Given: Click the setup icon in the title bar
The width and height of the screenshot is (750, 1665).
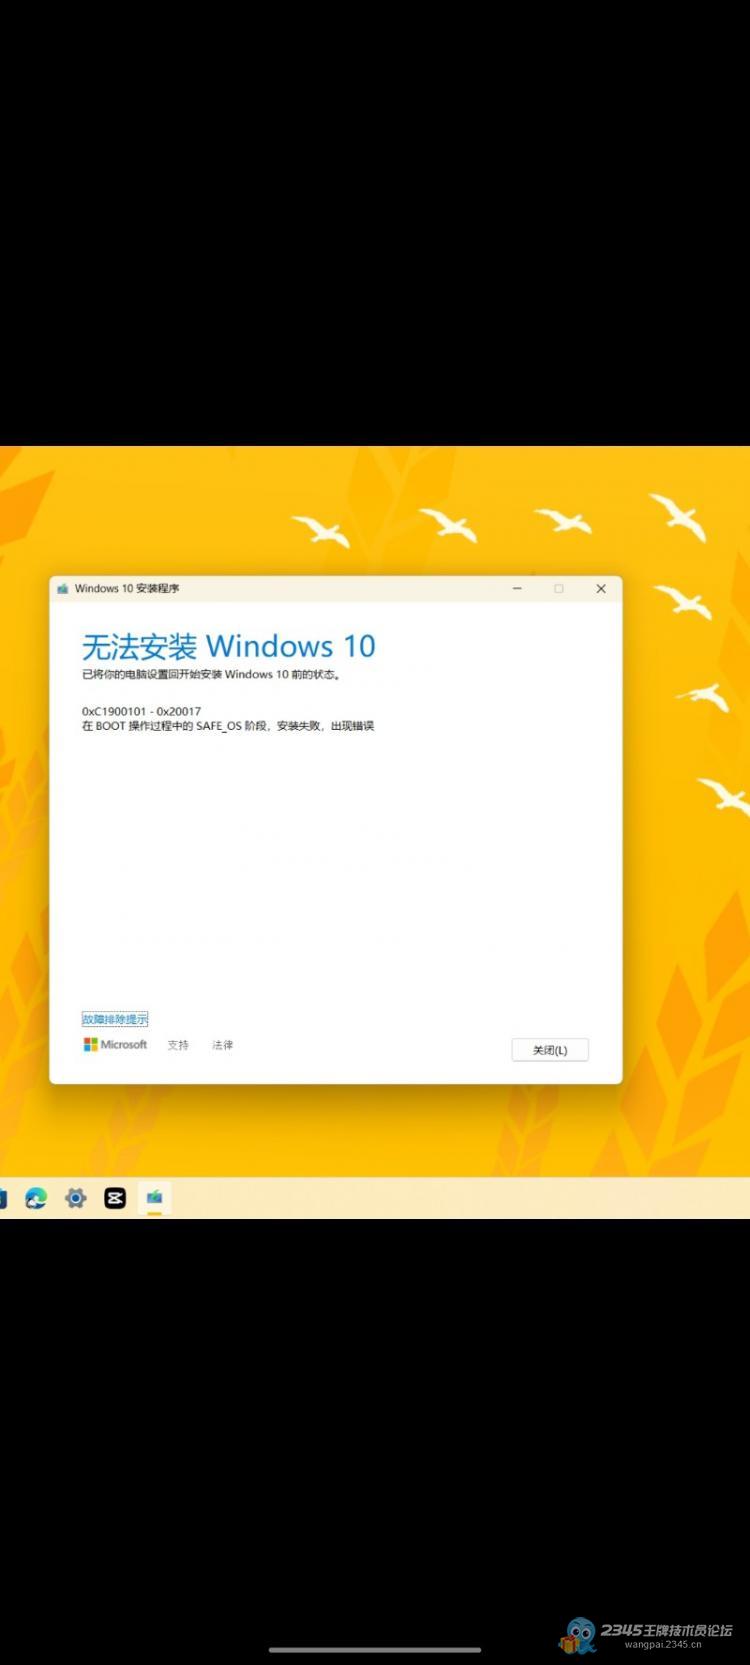Looking at the screenshot, I should click(x=63, y=589).
